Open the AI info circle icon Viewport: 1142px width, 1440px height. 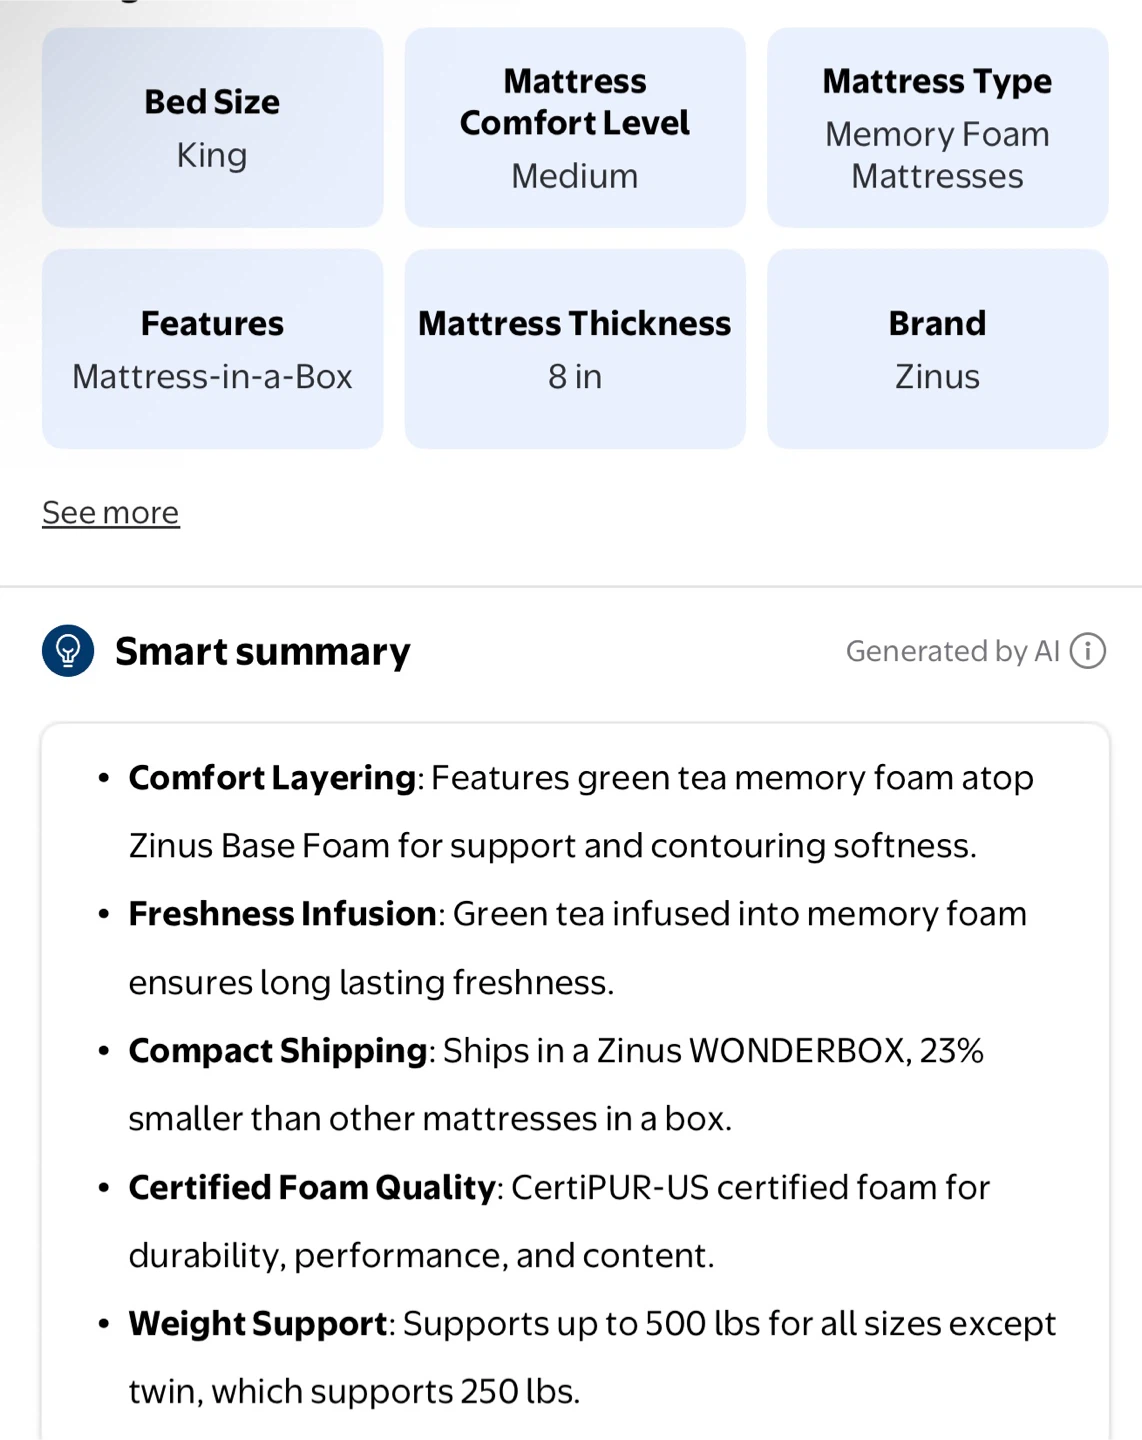[1087, 651]
